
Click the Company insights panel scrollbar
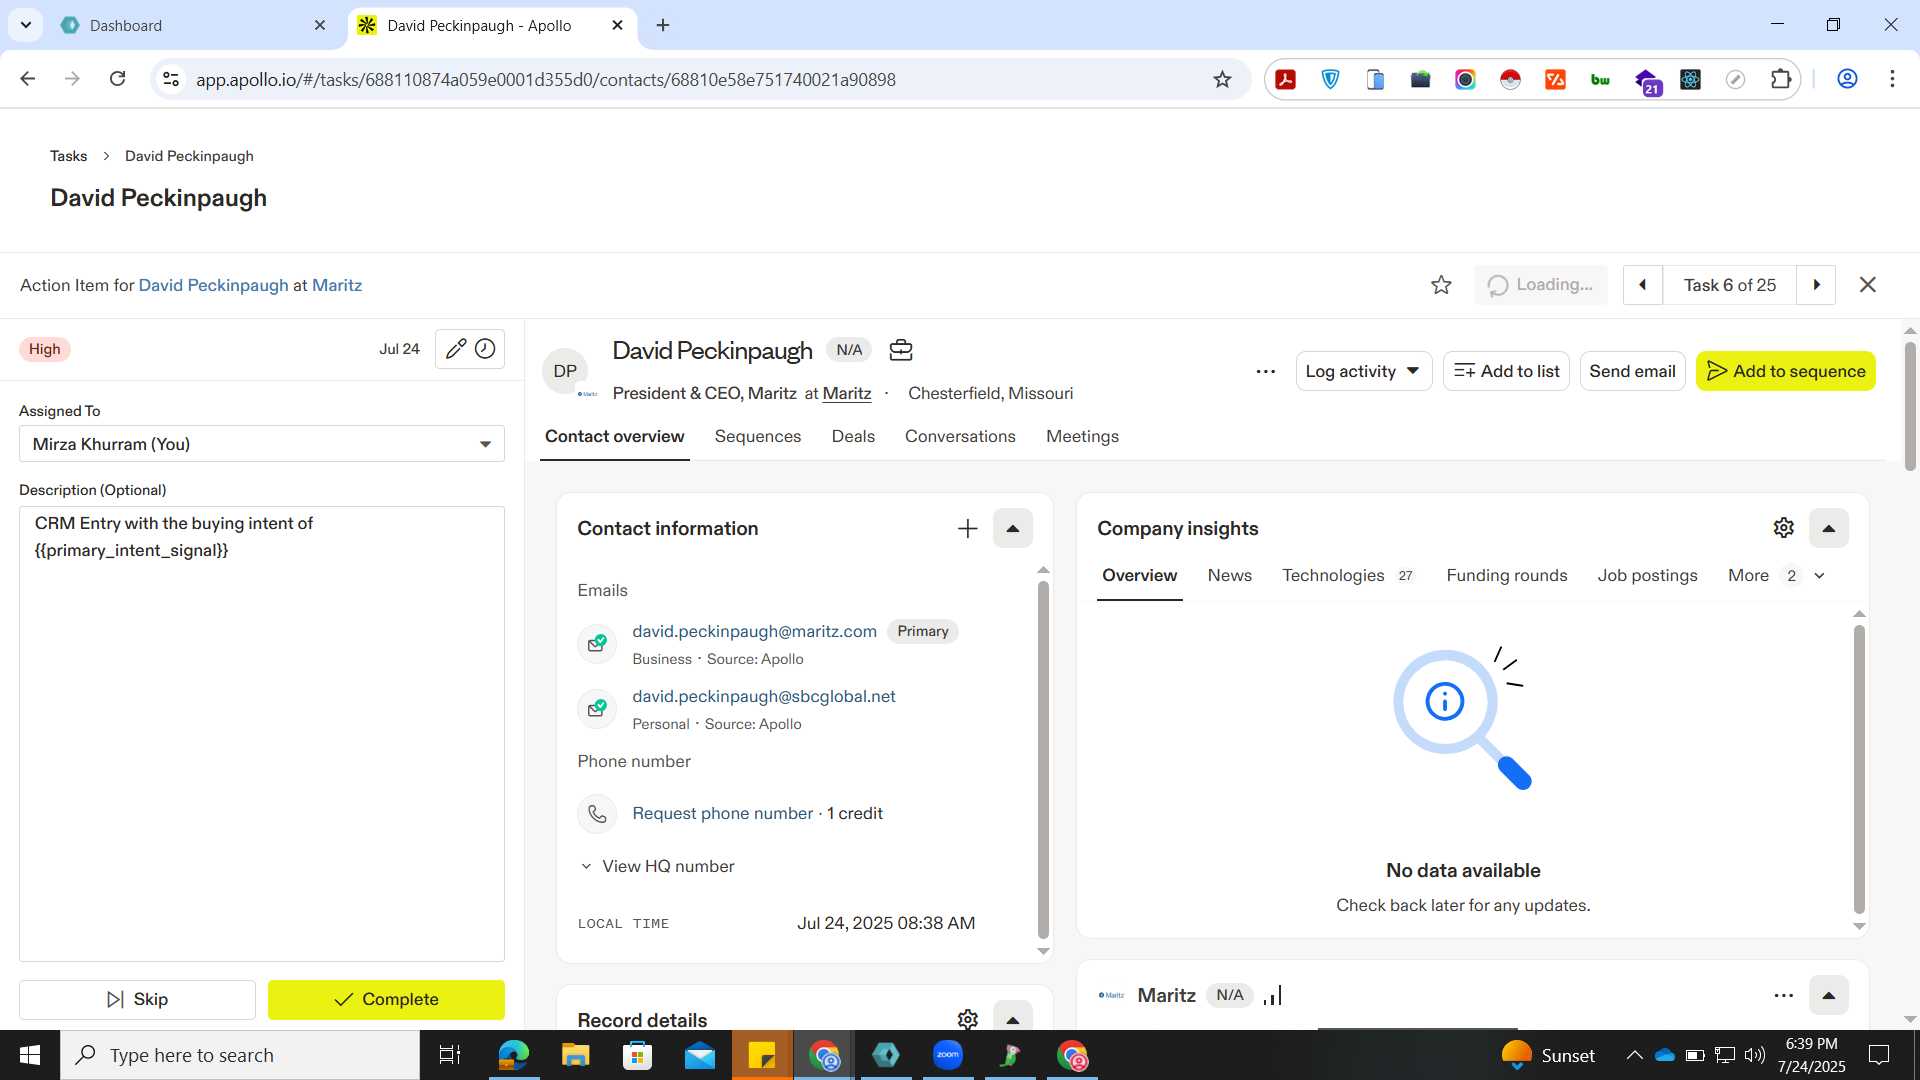pos(1859,768)
